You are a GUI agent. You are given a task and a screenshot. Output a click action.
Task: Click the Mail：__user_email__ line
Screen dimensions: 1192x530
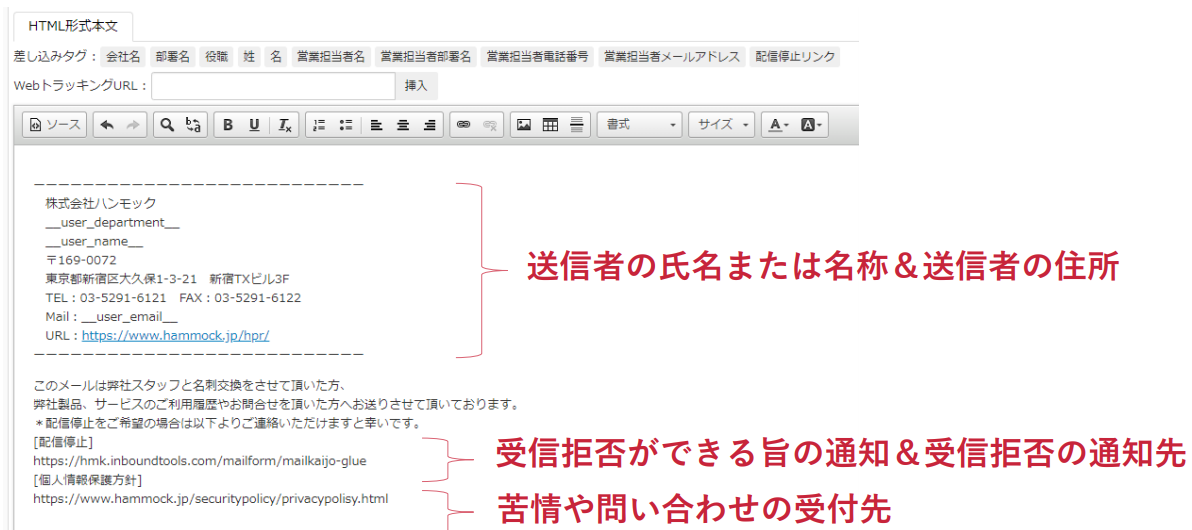coord(111,317)
